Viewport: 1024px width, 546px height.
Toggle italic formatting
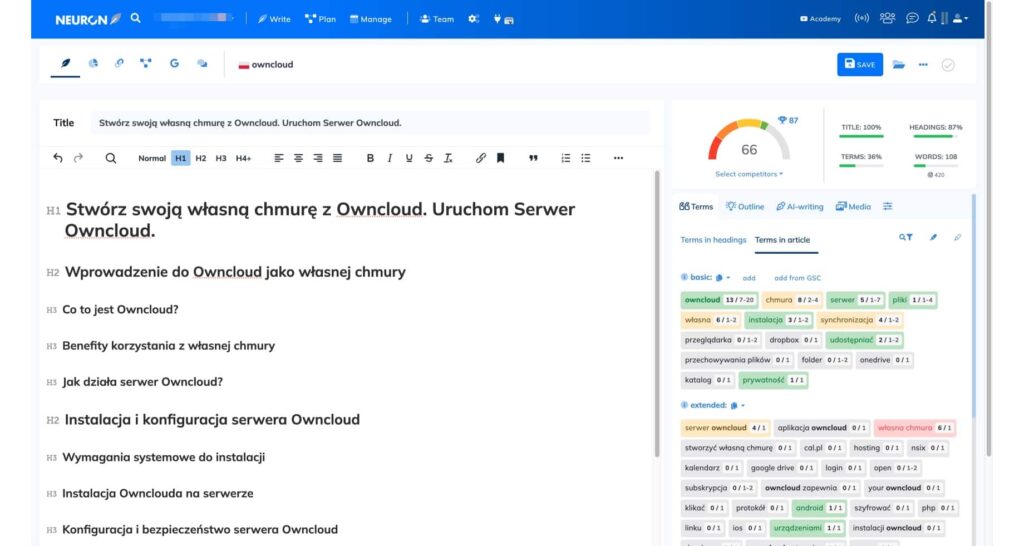click(x=389, y=158)
